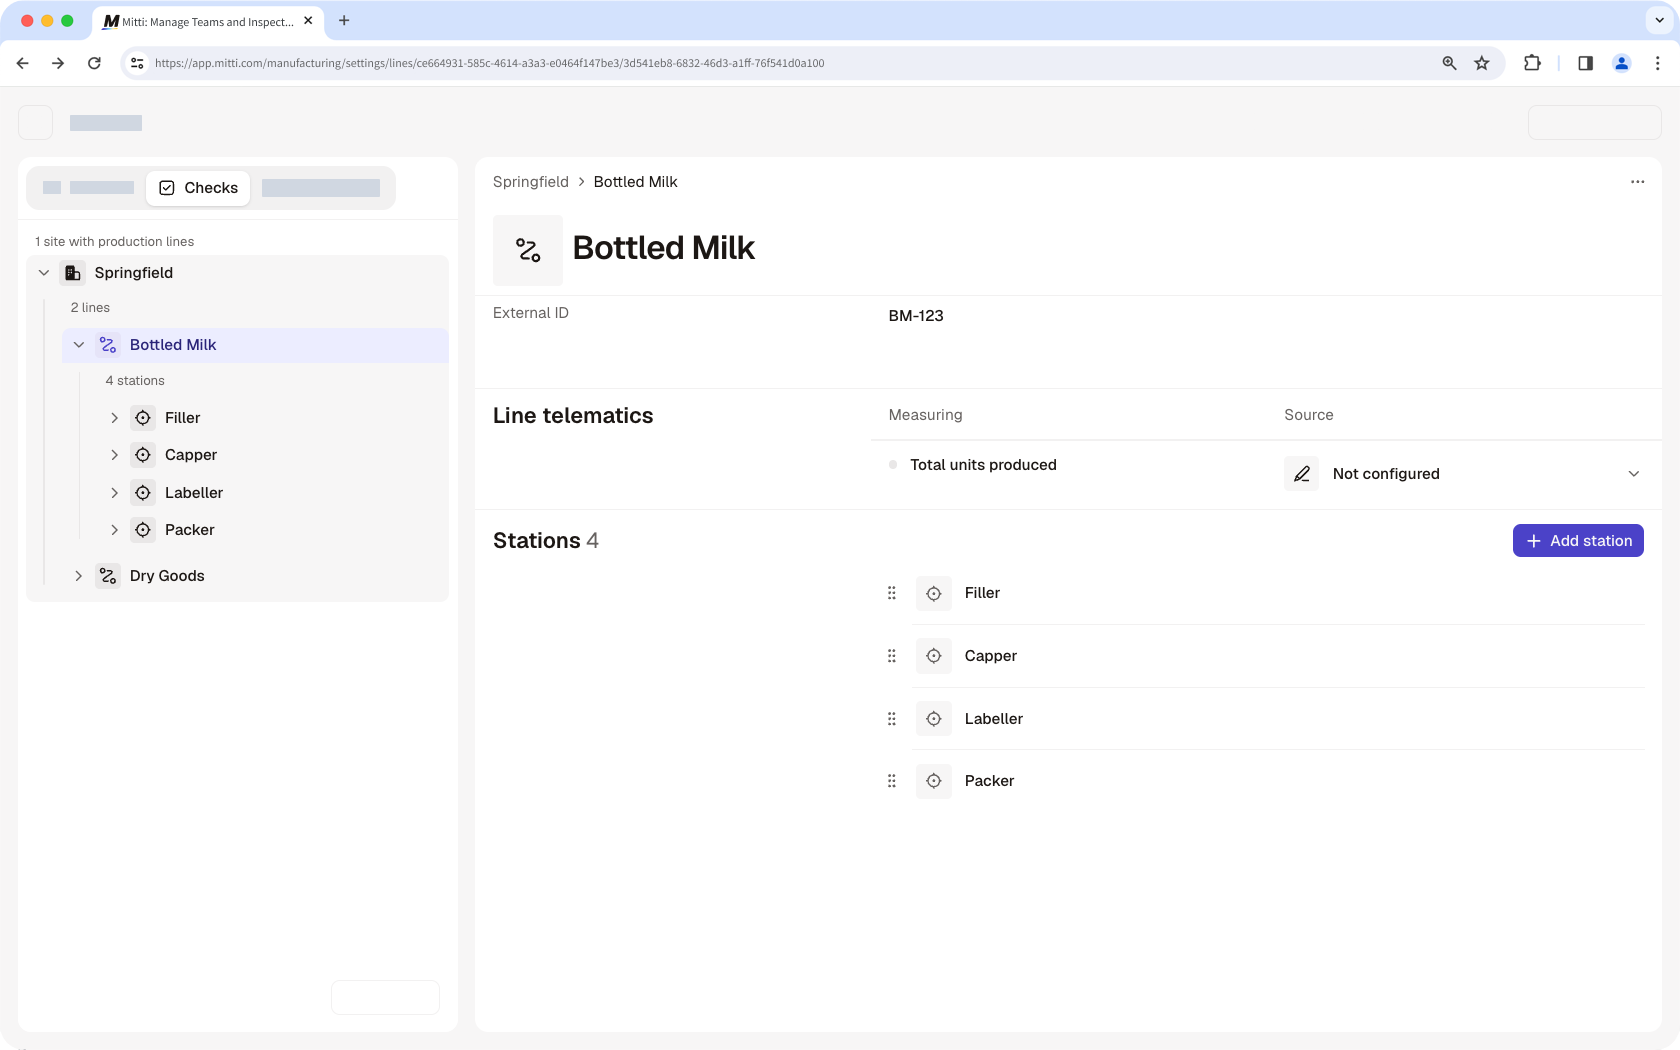Expand the Labeller station in sidebar tree
The image size is (1680, 1050).
(114, 493)
